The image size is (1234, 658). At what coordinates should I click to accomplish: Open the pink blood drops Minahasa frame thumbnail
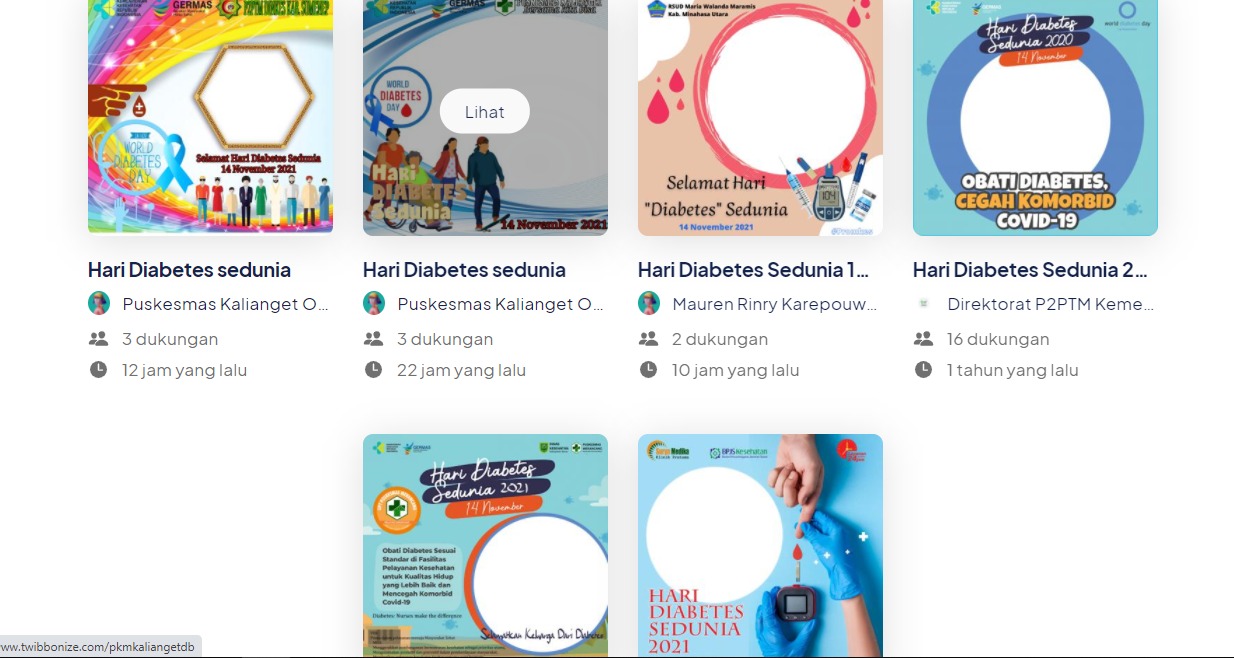coord(760,117)
